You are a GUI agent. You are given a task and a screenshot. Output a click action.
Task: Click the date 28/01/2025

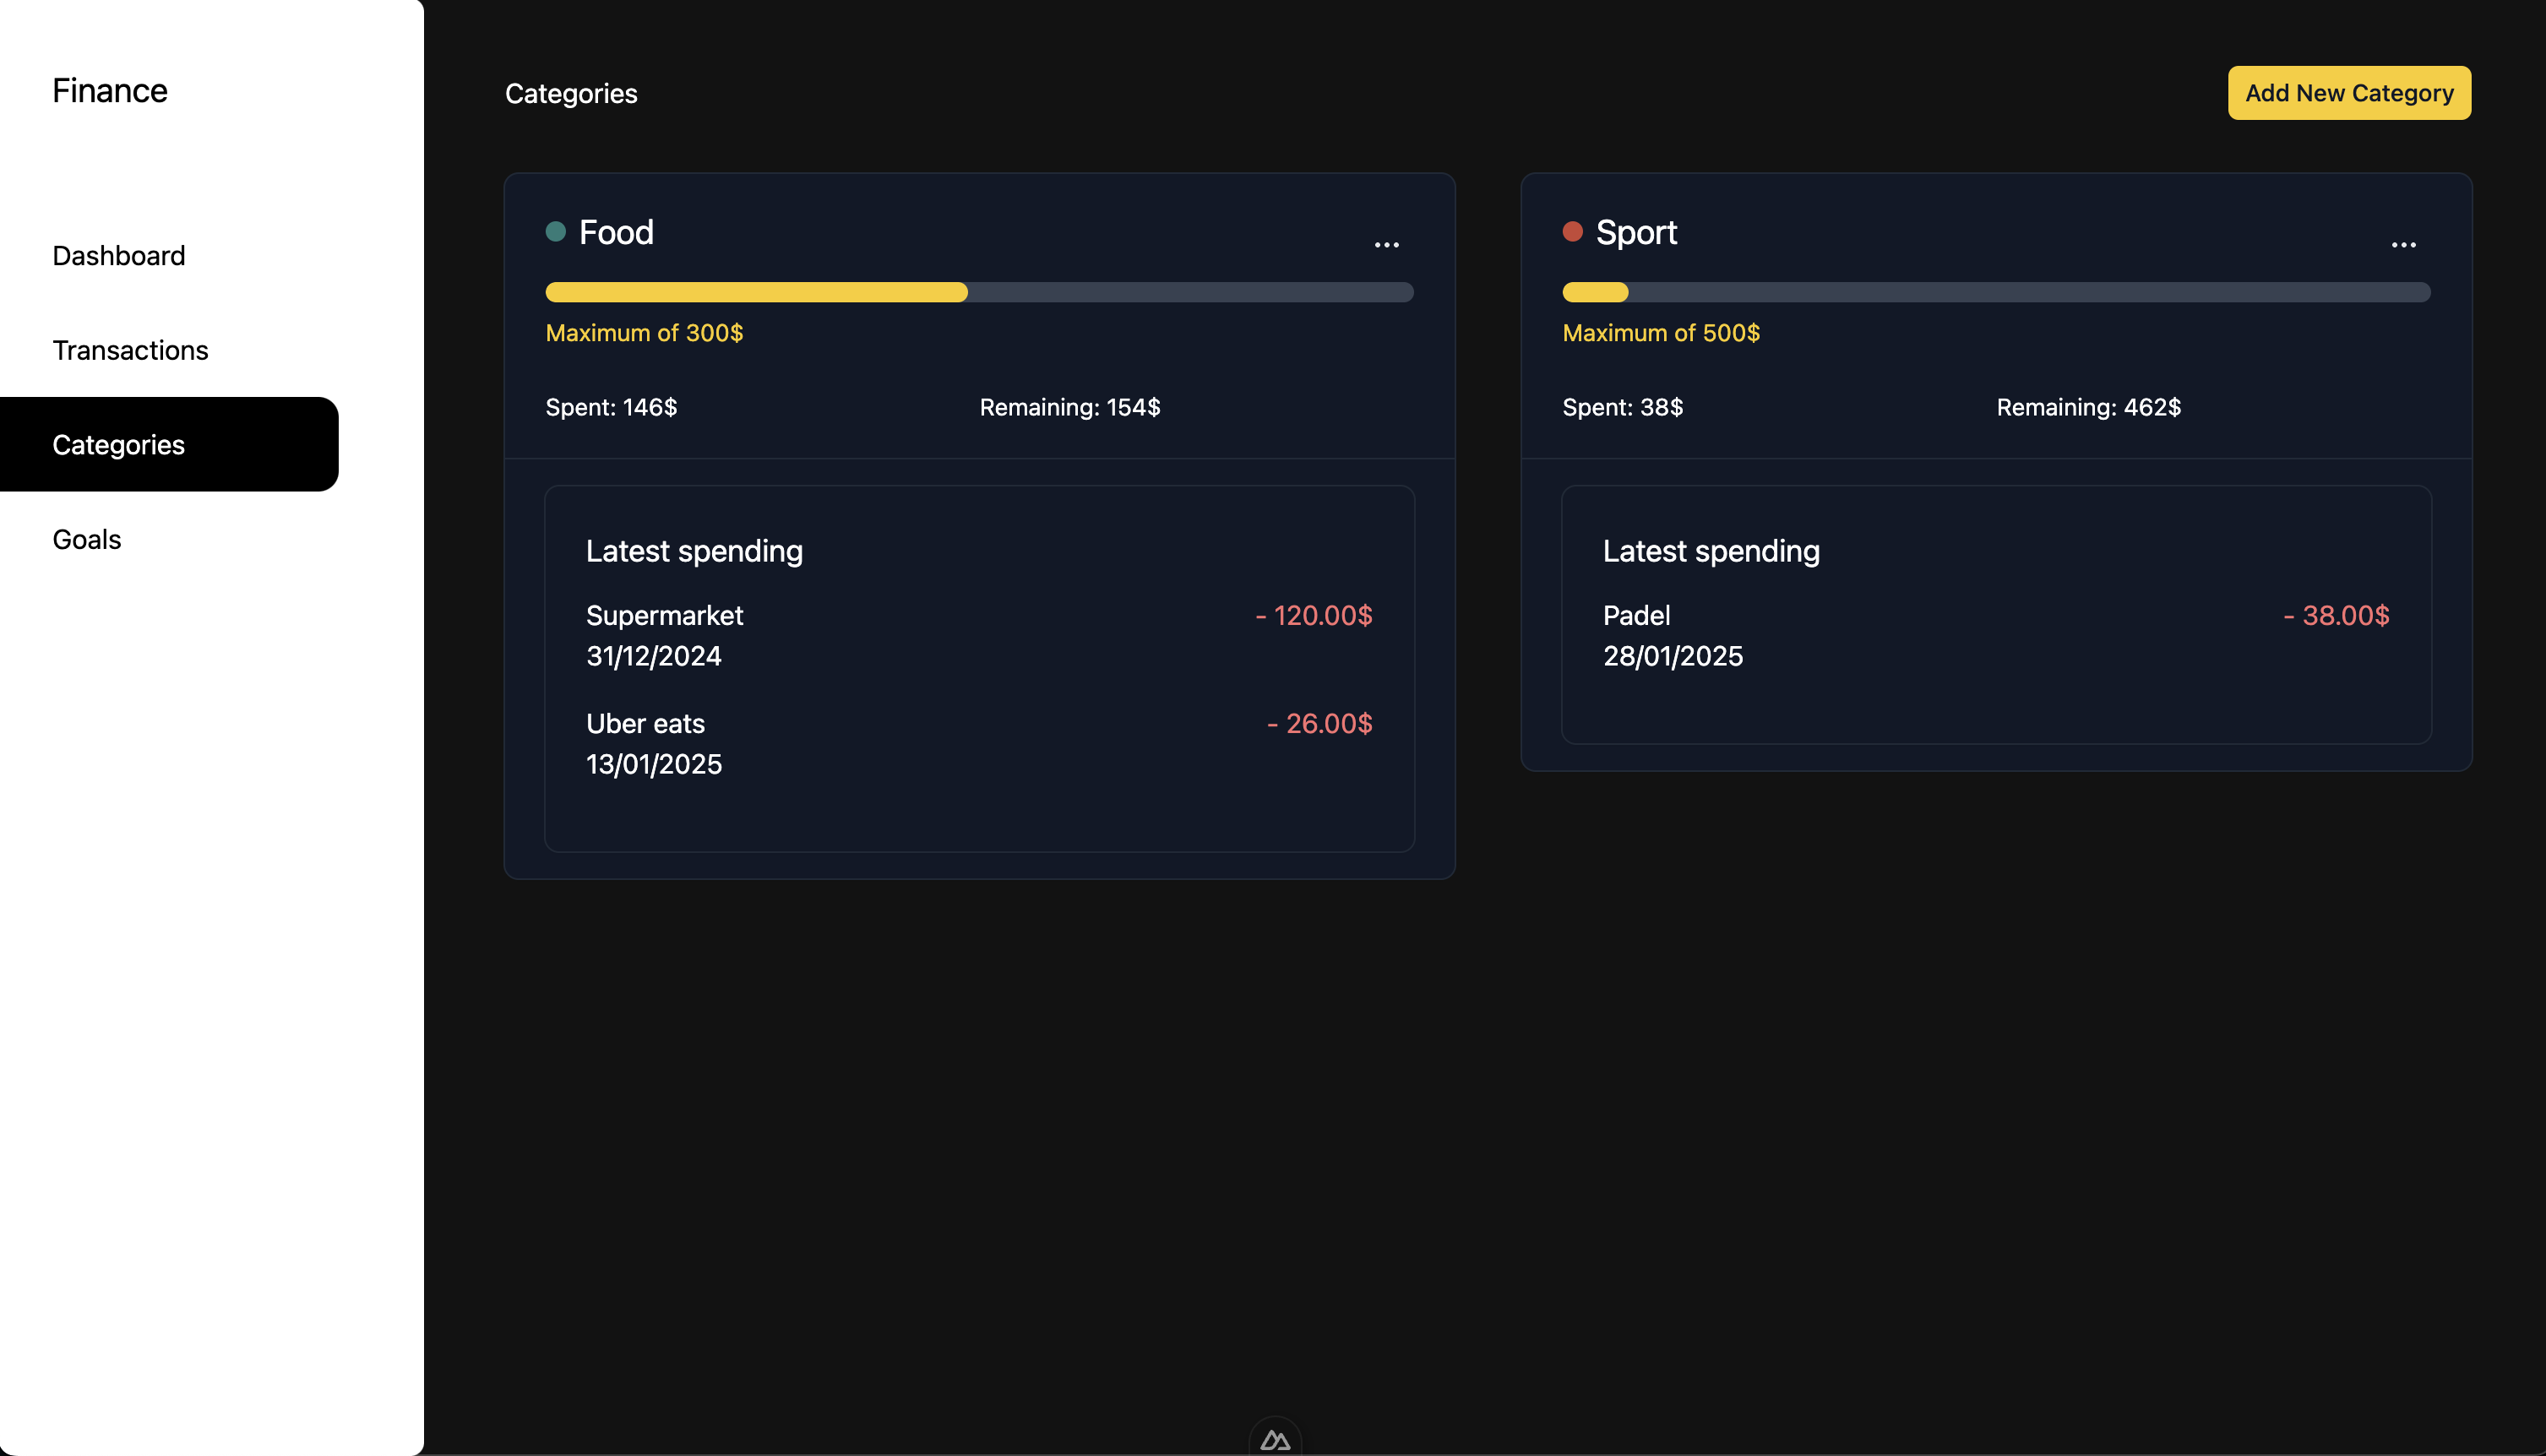(1672, 656)
